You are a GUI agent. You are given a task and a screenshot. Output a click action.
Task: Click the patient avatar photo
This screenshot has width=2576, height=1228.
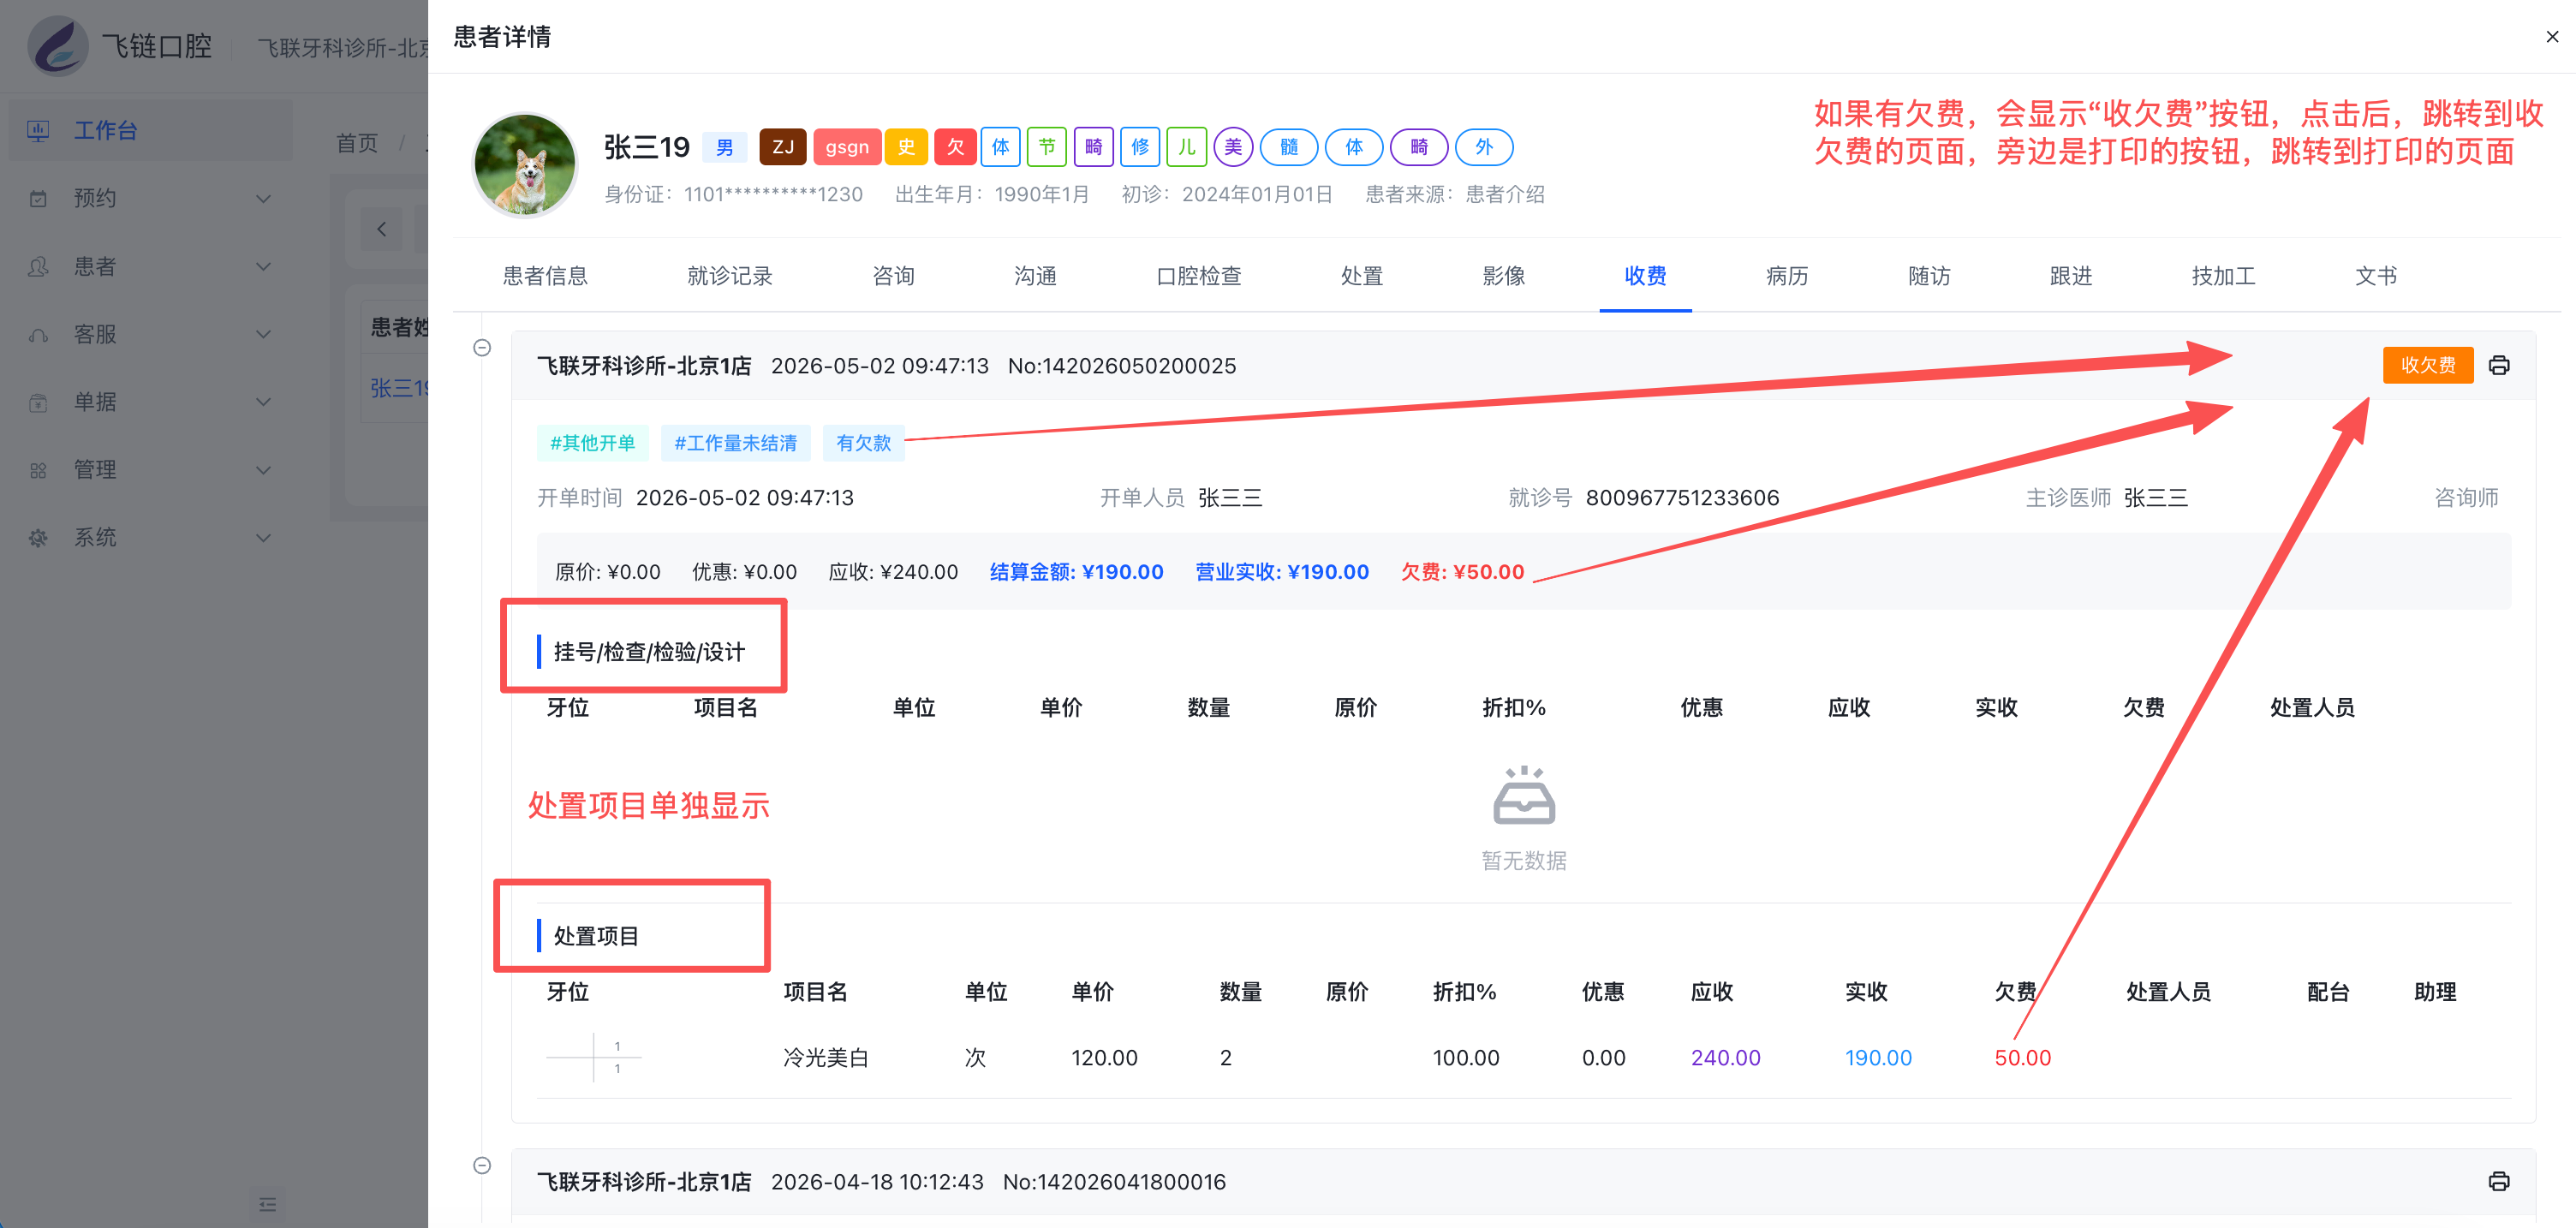coord(524,164)
